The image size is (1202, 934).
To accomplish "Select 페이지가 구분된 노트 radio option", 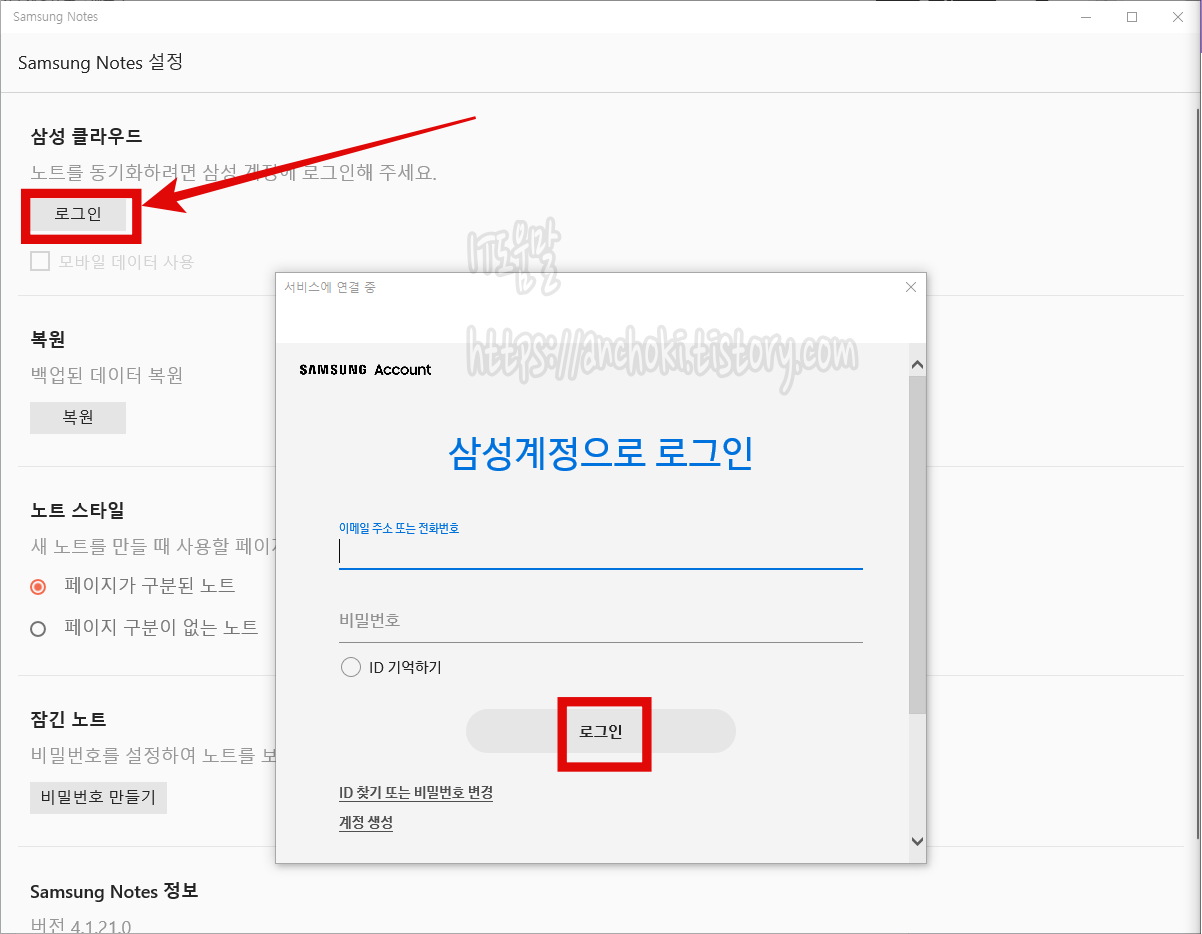I will coord(39,586).
